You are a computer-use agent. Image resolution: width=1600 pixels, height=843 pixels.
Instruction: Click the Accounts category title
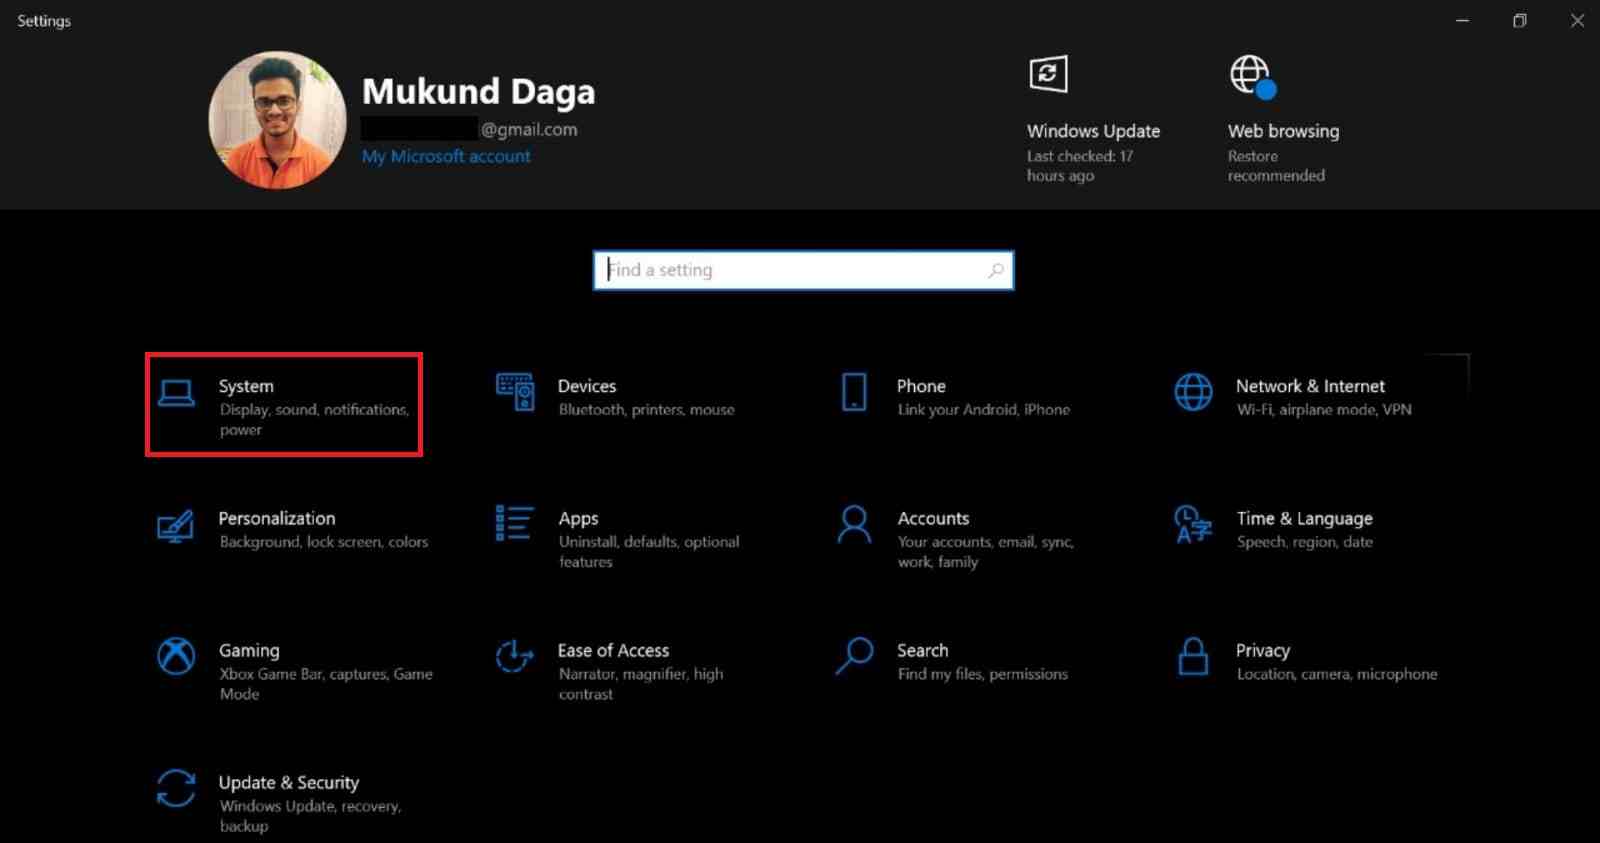point(933,518)
